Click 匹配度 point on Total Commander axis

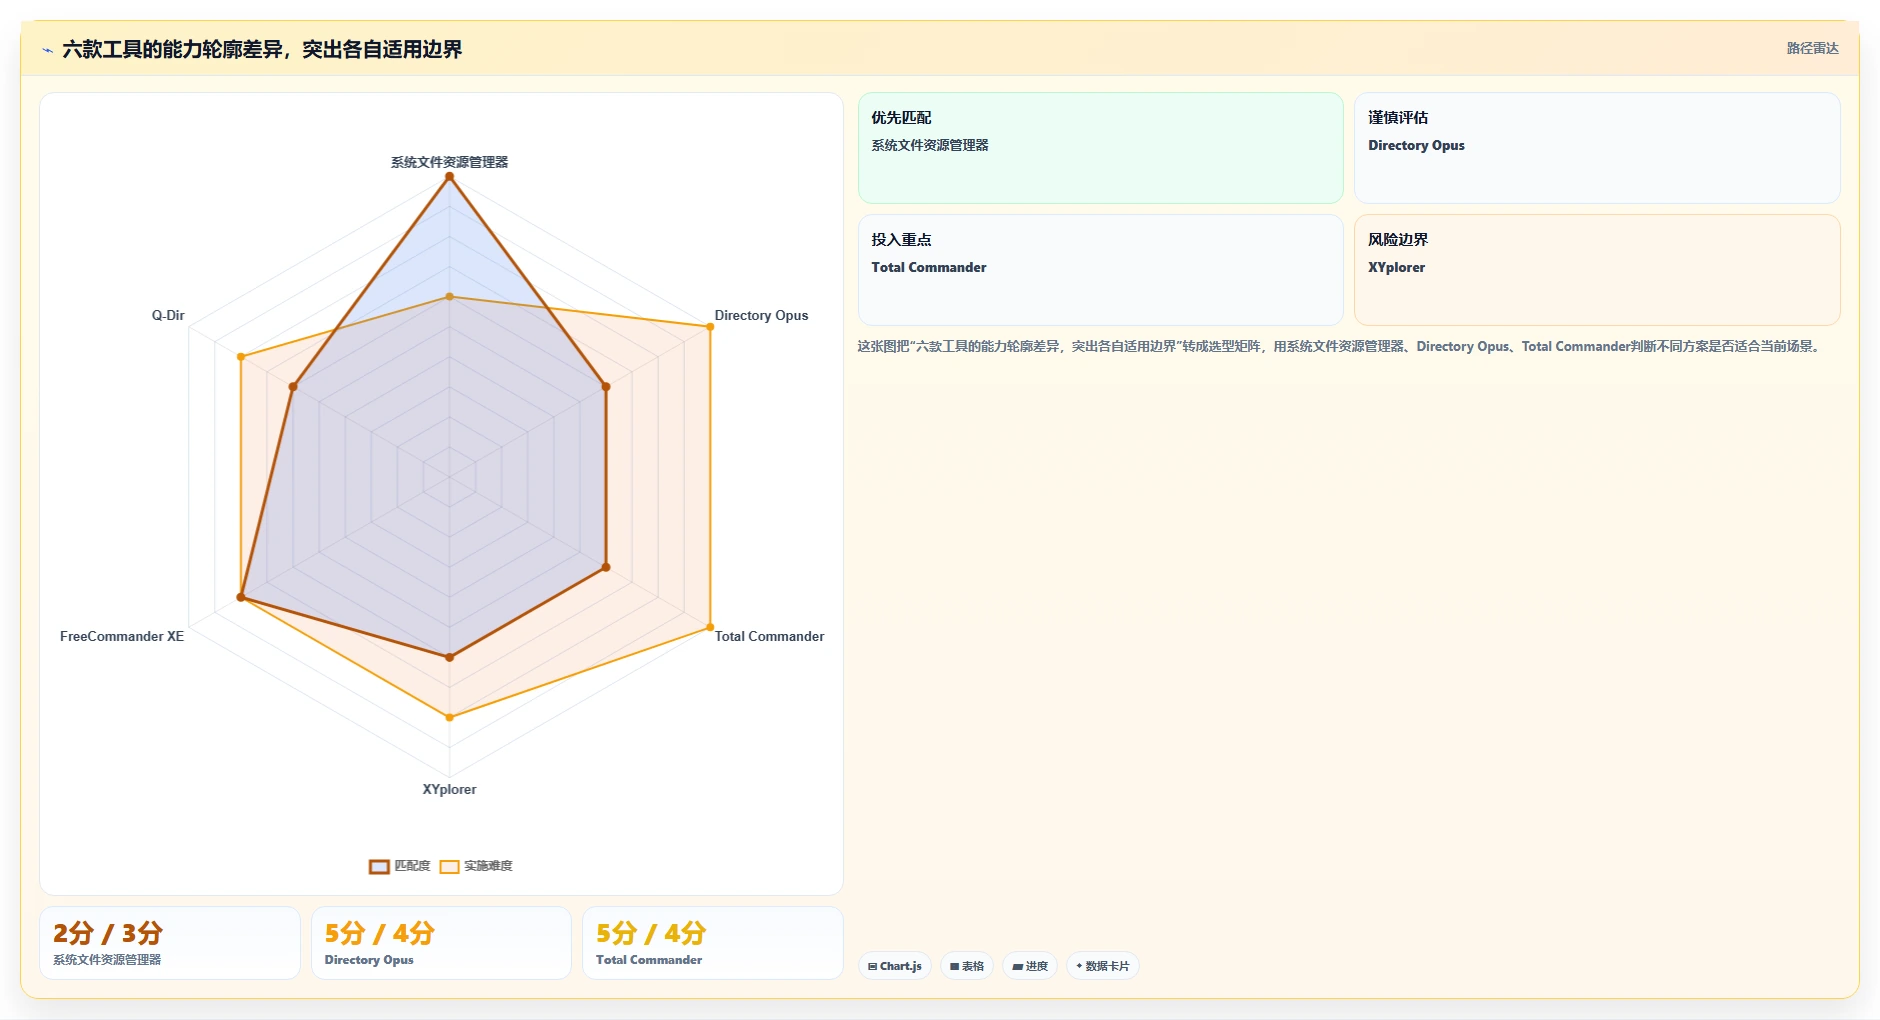[x=605, y=567]
